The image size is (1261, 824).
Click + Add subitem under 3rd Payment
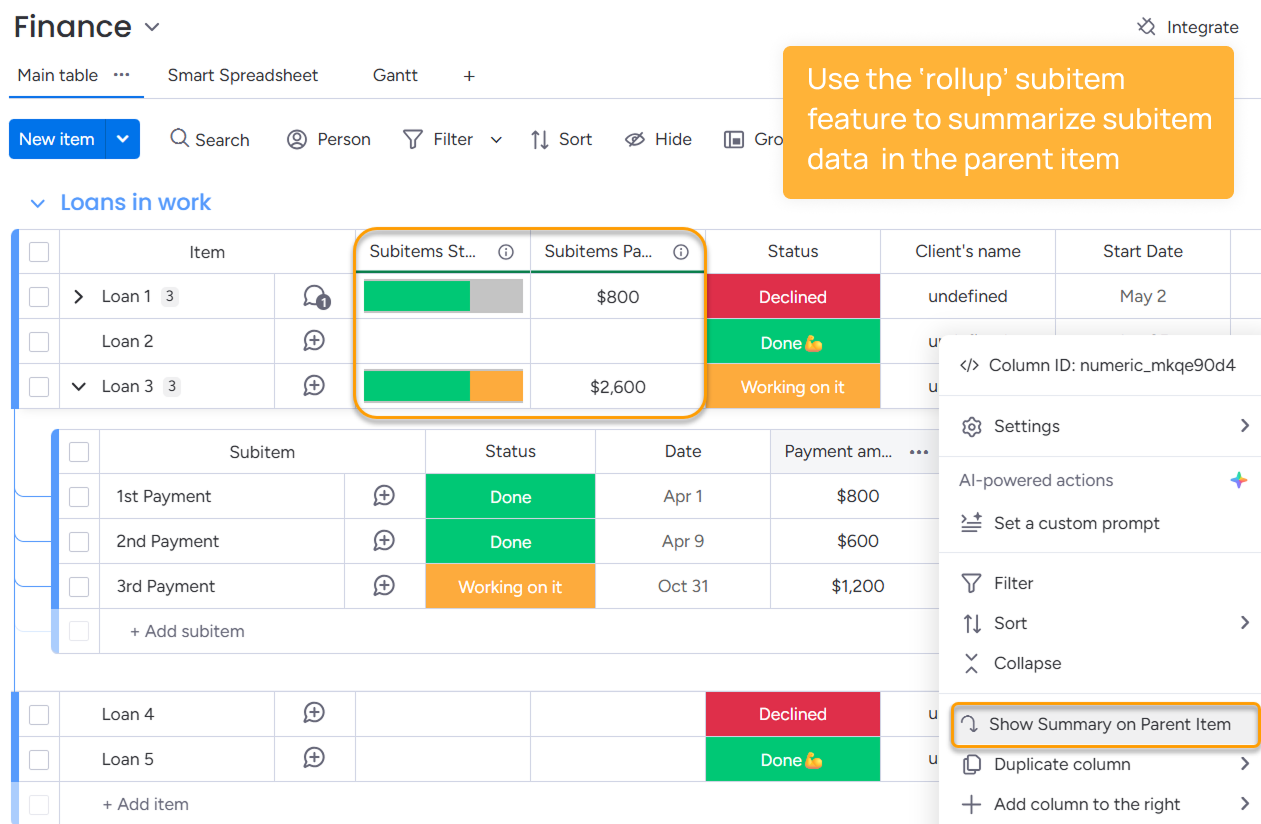tap(187, 631)
